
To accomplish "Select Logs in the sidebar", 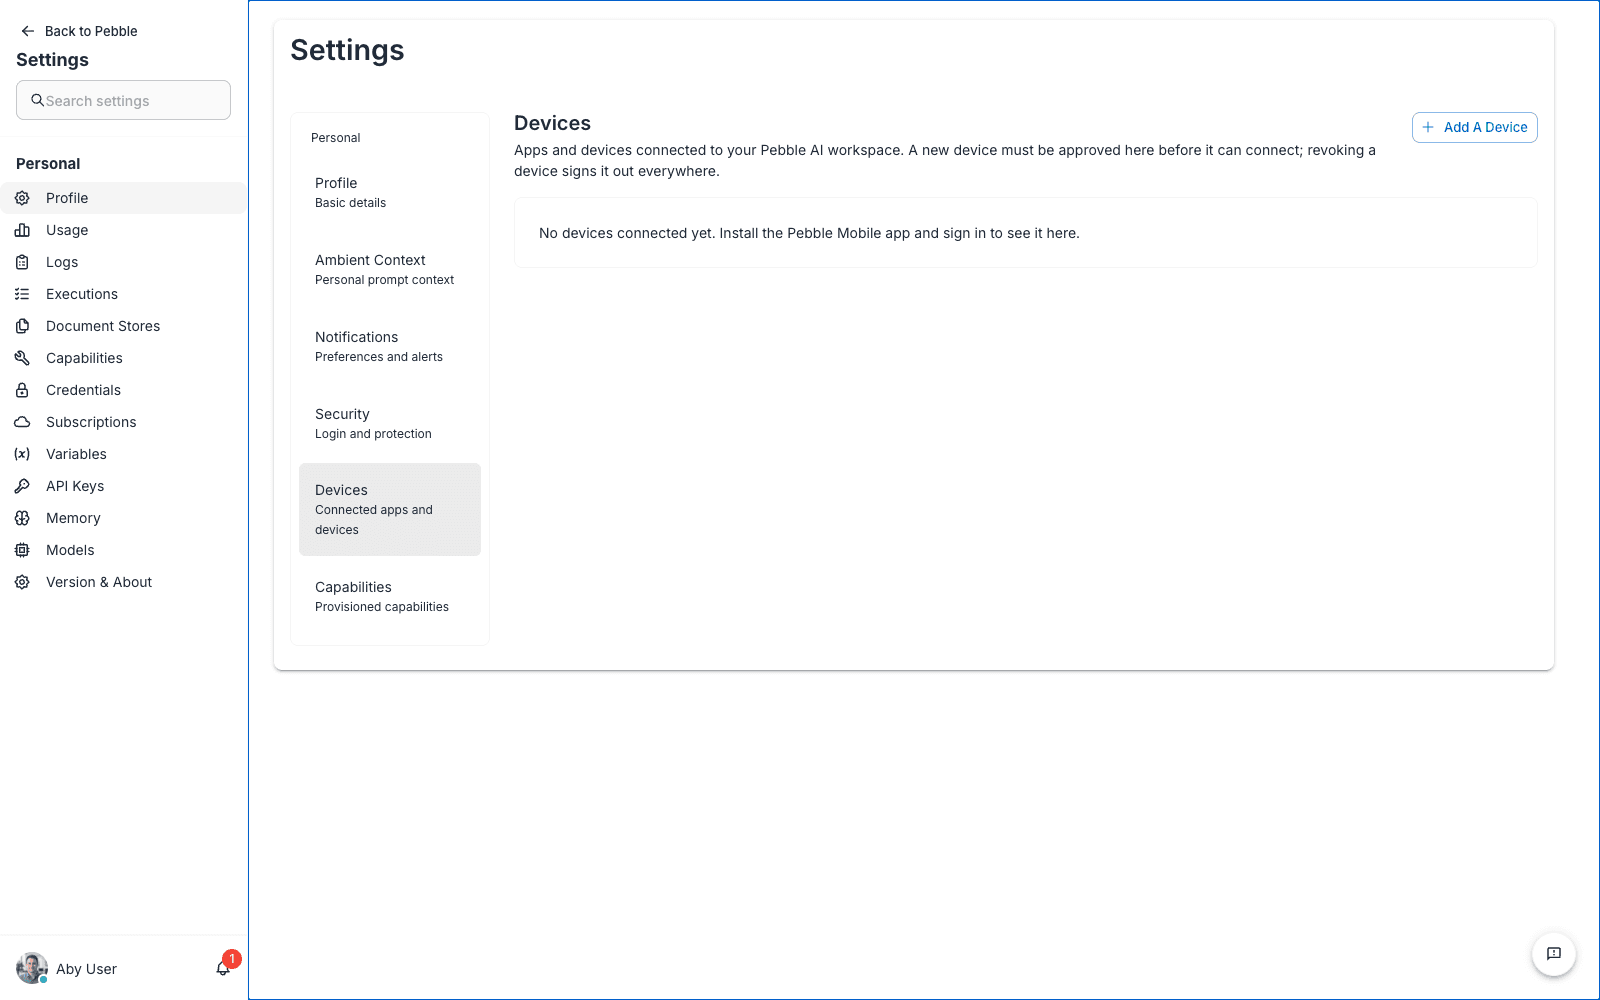I will (x=123, y=262).
